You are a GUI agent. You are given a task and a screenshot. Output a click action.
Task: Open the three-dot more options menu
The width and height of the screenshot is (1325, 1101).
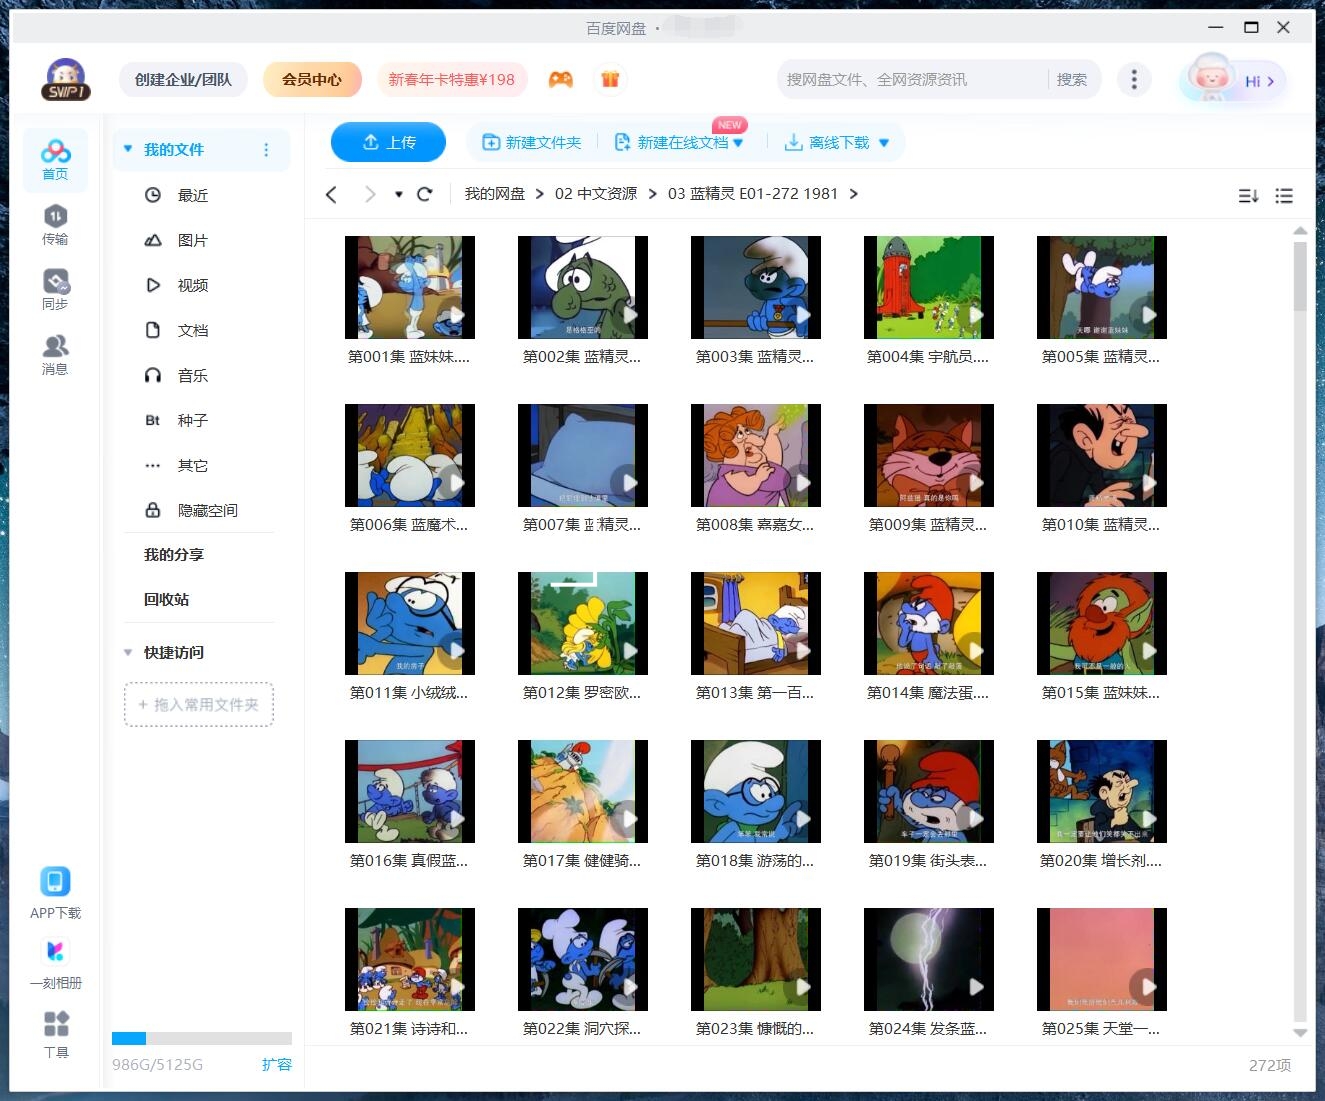click(x=1134, y=78)
